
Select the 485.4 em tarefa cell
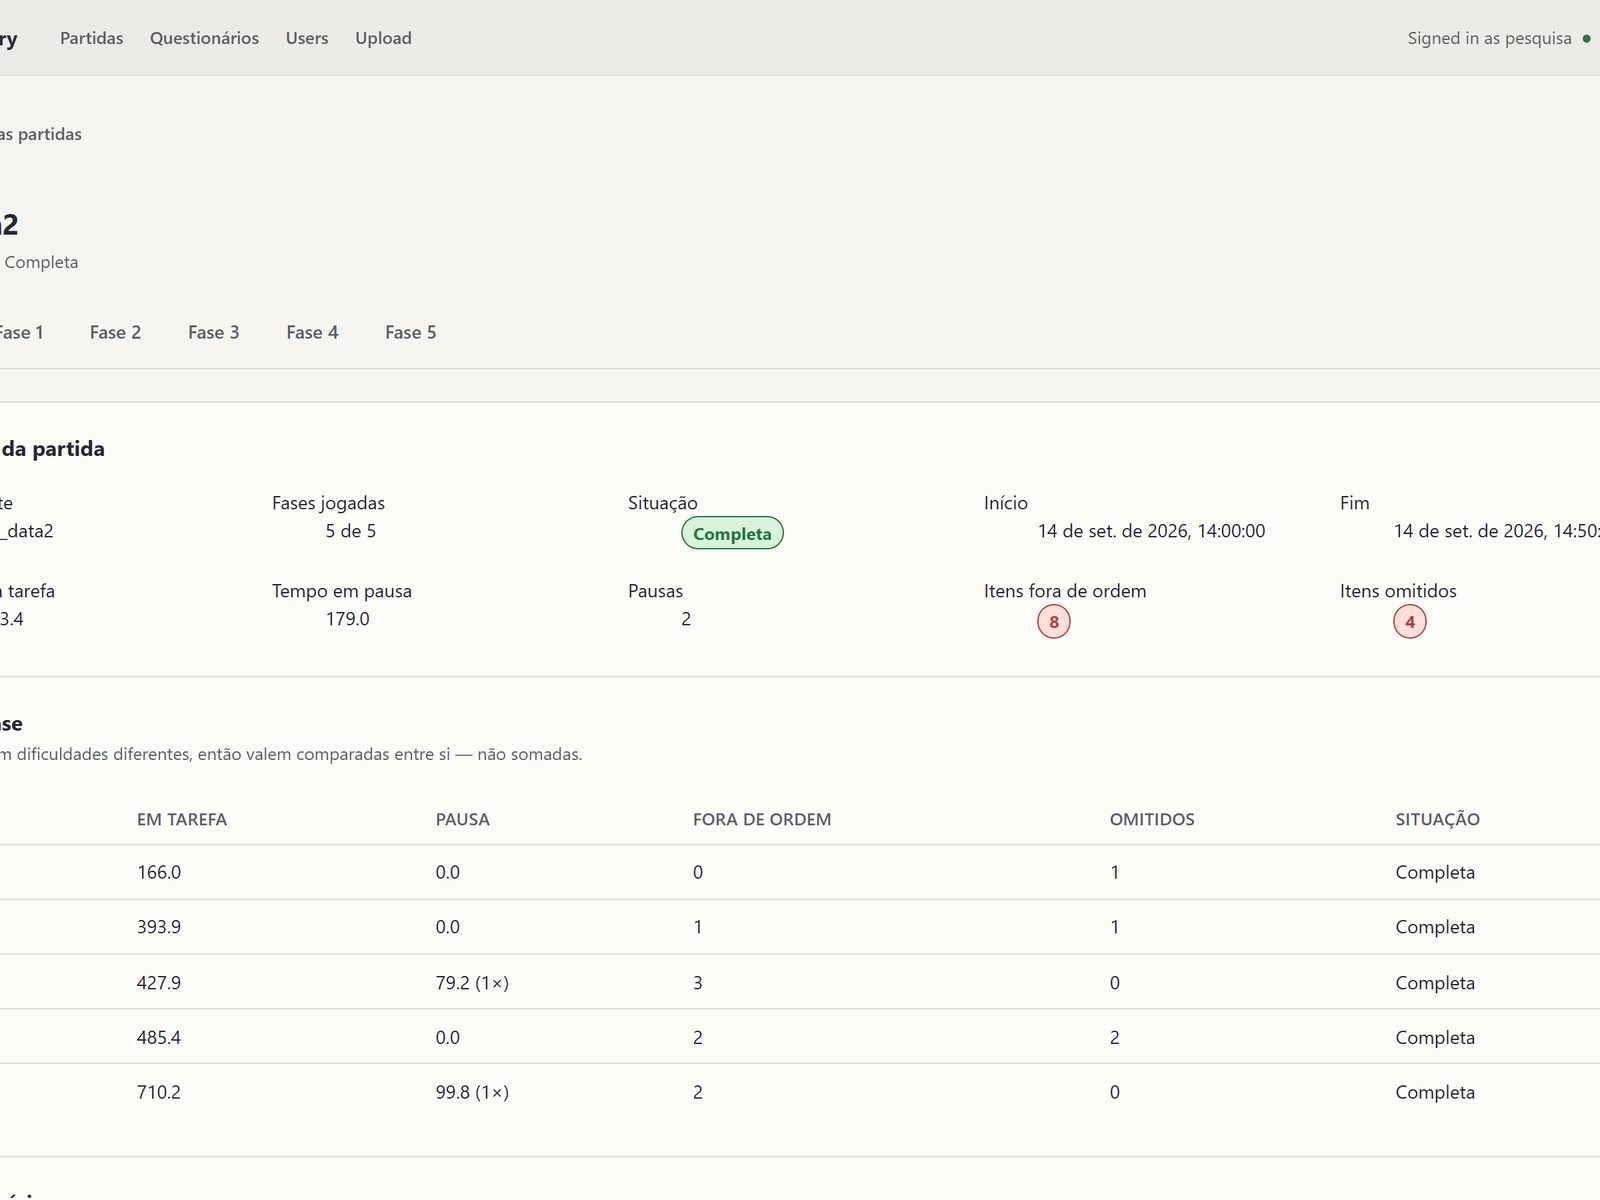(159, 1037)
